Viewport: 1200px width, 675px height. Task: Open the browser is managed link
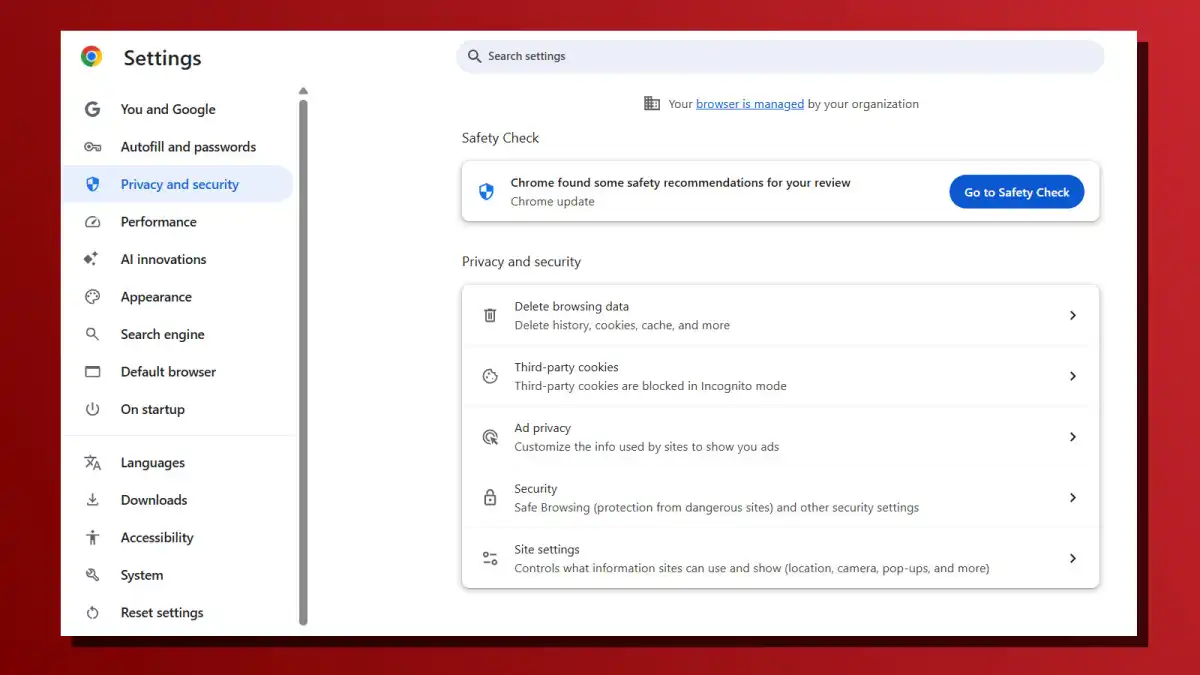pos(750,103)
